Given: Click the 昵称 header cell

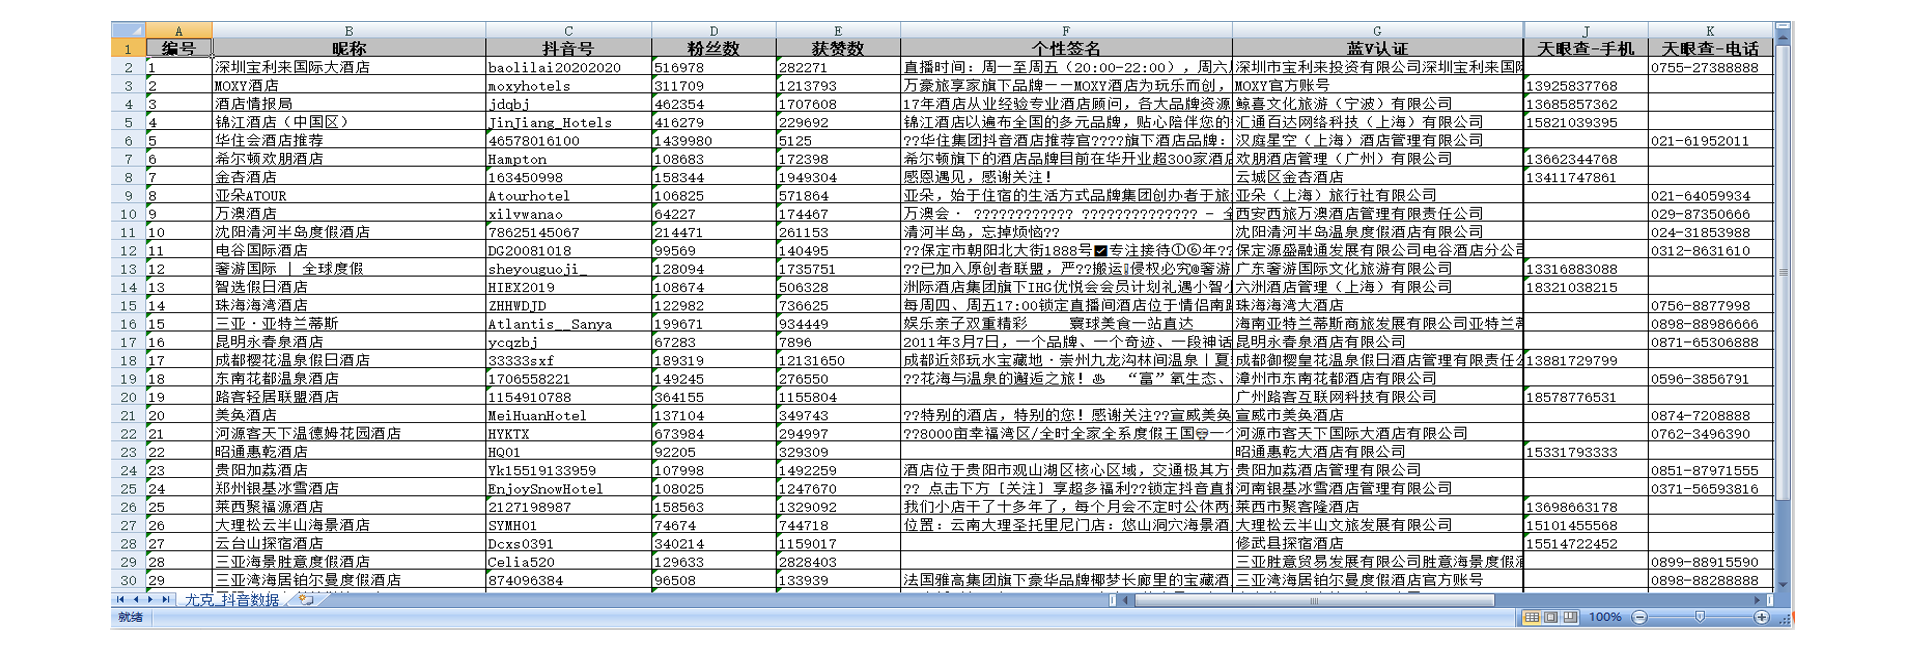Looking at the screenshot, I should coord(349,48).
